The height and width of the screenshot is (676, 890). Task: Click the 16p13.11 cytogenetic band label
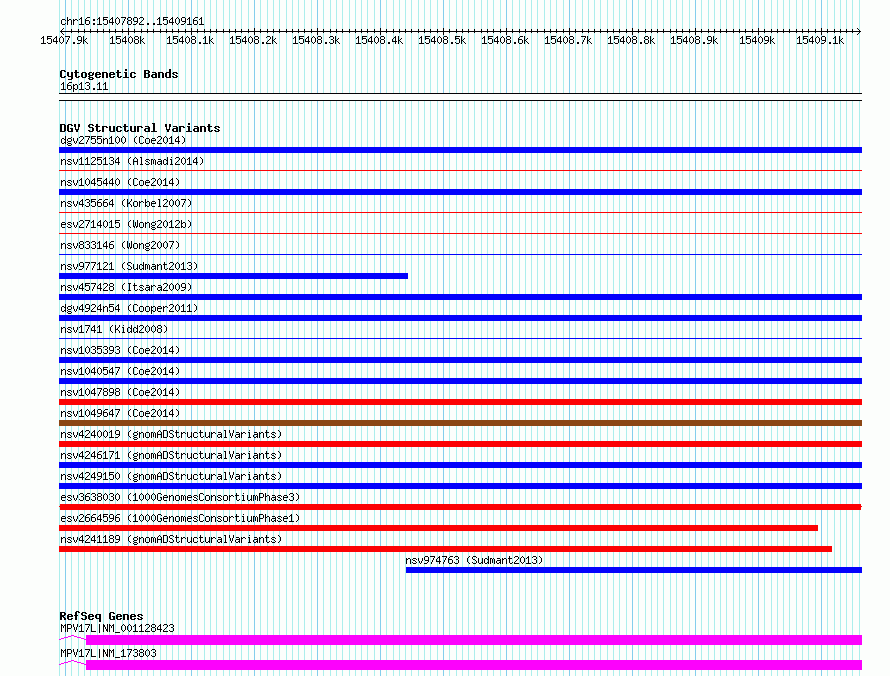pyautogui.click(x=84, y=86)
